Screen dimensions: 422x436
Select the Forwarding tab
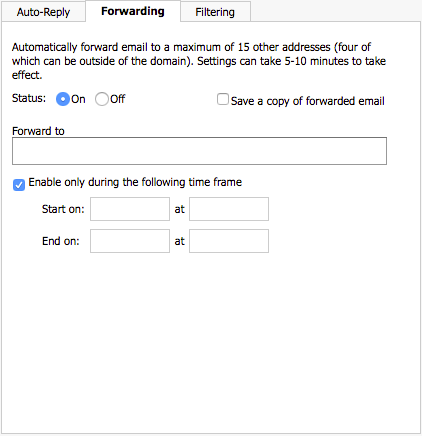tap(133, 11)
